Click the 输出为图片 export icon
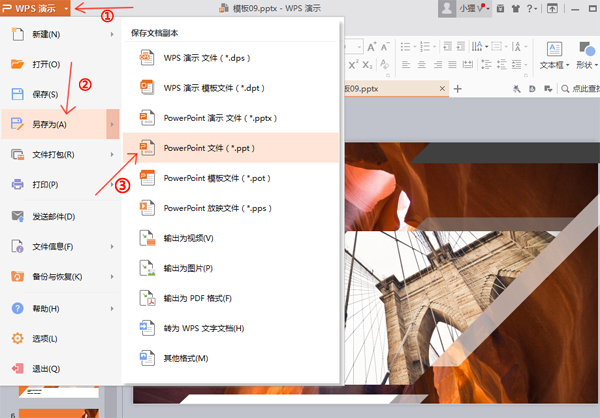The image size is (600, 418). 146,268
